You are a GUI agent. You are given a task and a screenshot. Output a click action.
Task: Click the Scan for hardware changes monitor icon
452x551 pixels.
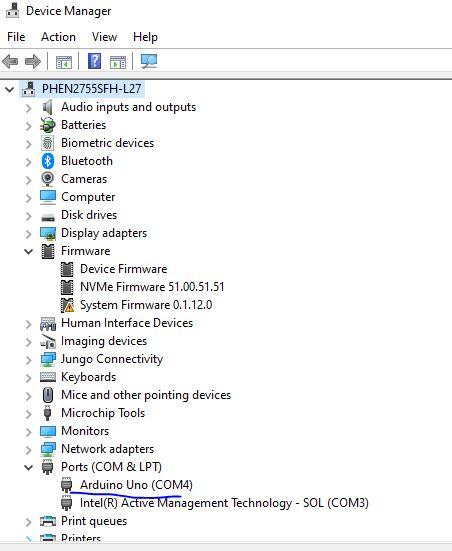pos(149,61)
